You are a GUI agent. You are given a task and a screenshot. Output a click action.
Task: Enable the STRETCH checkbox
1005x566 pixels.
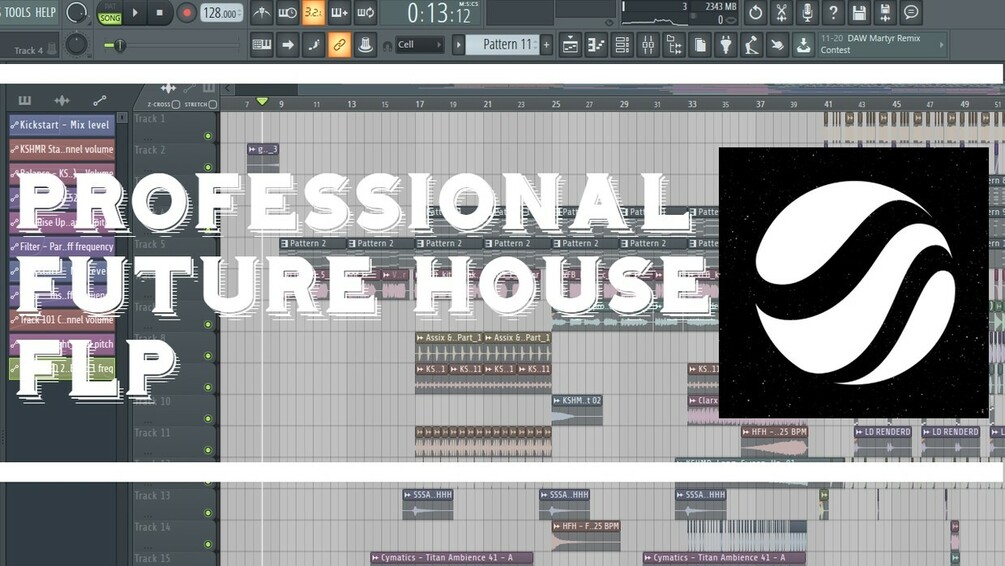tap(213, 104)
